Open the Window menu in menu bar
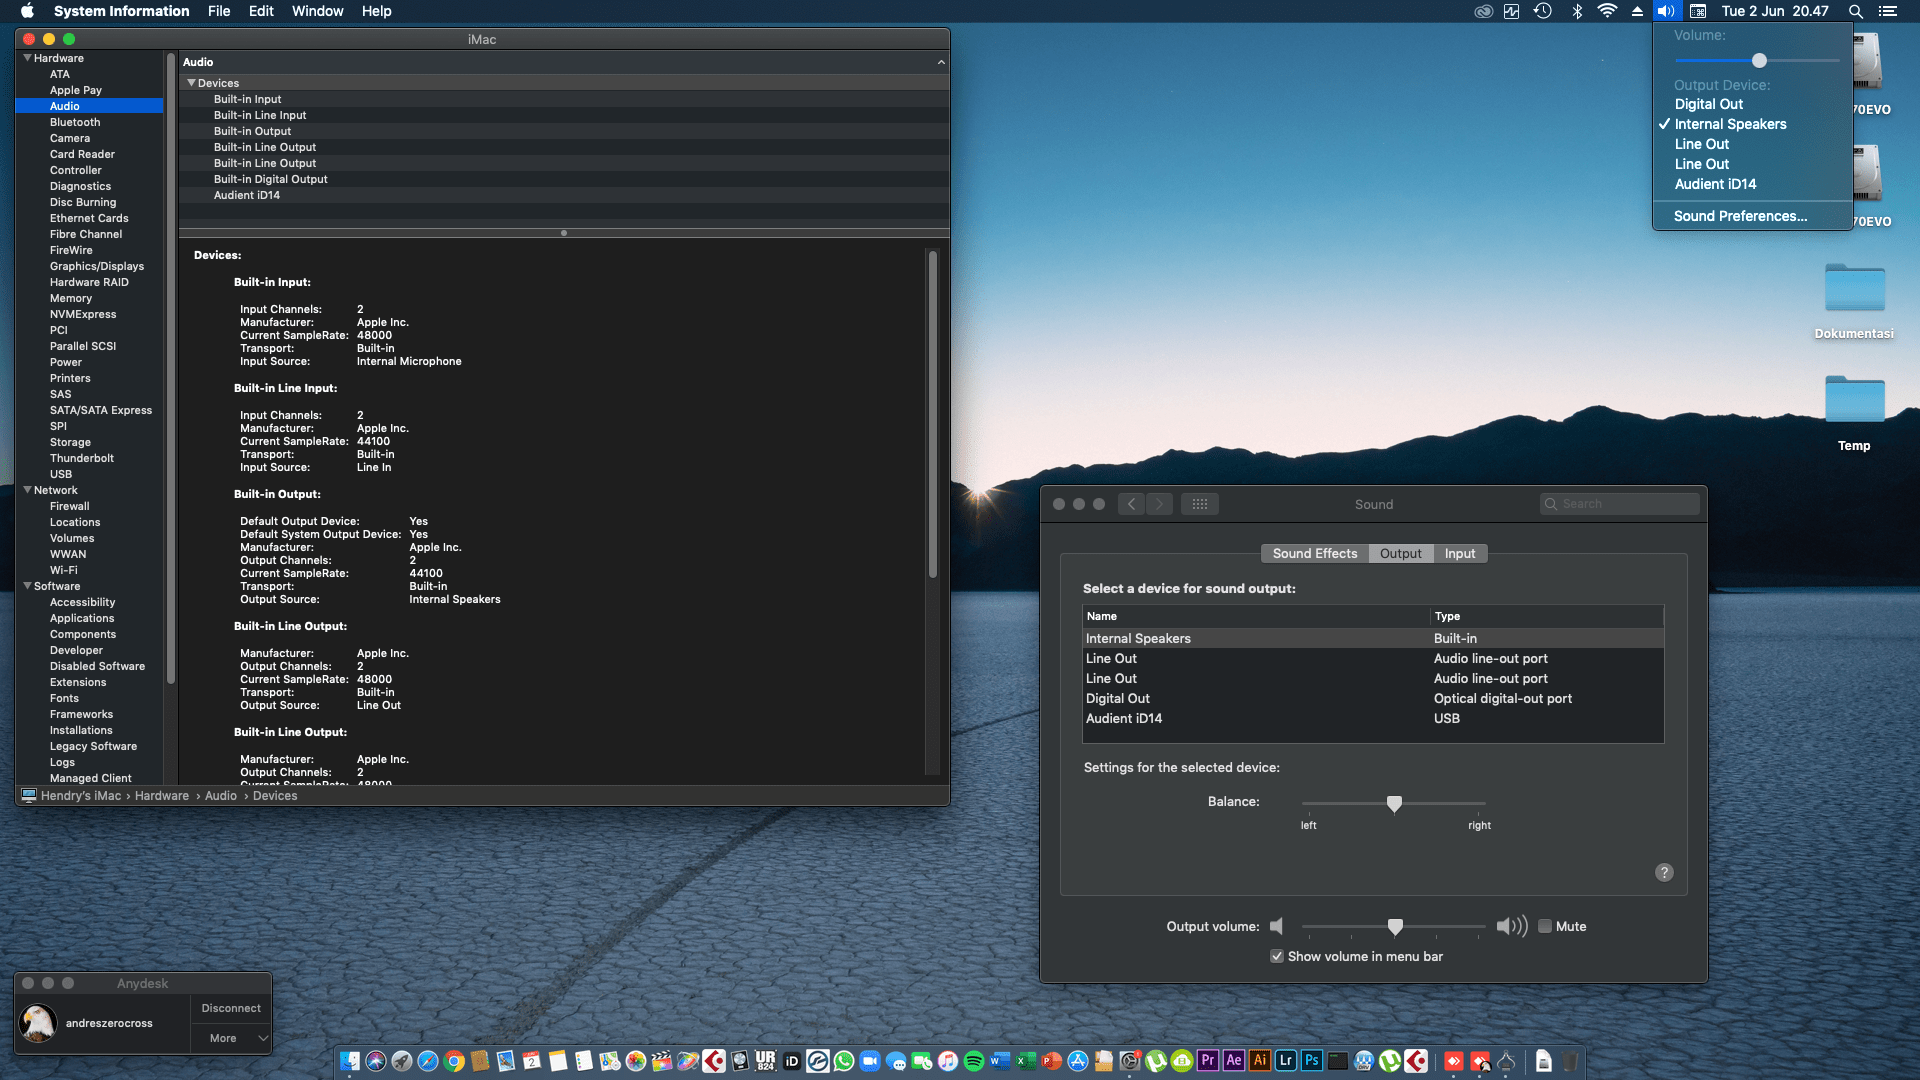Viewport: 1920px width, 1080px height. click(x=317, y=11)
